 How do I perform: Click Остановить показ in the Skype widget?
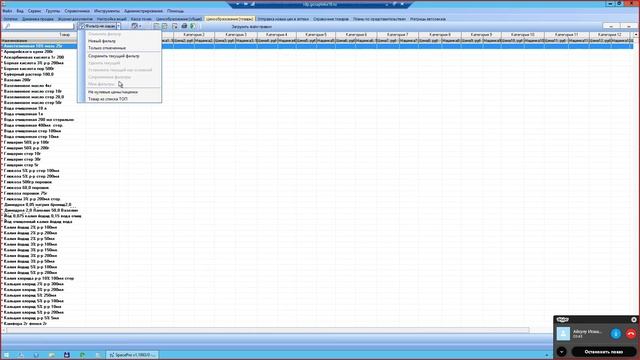point(604,351)
